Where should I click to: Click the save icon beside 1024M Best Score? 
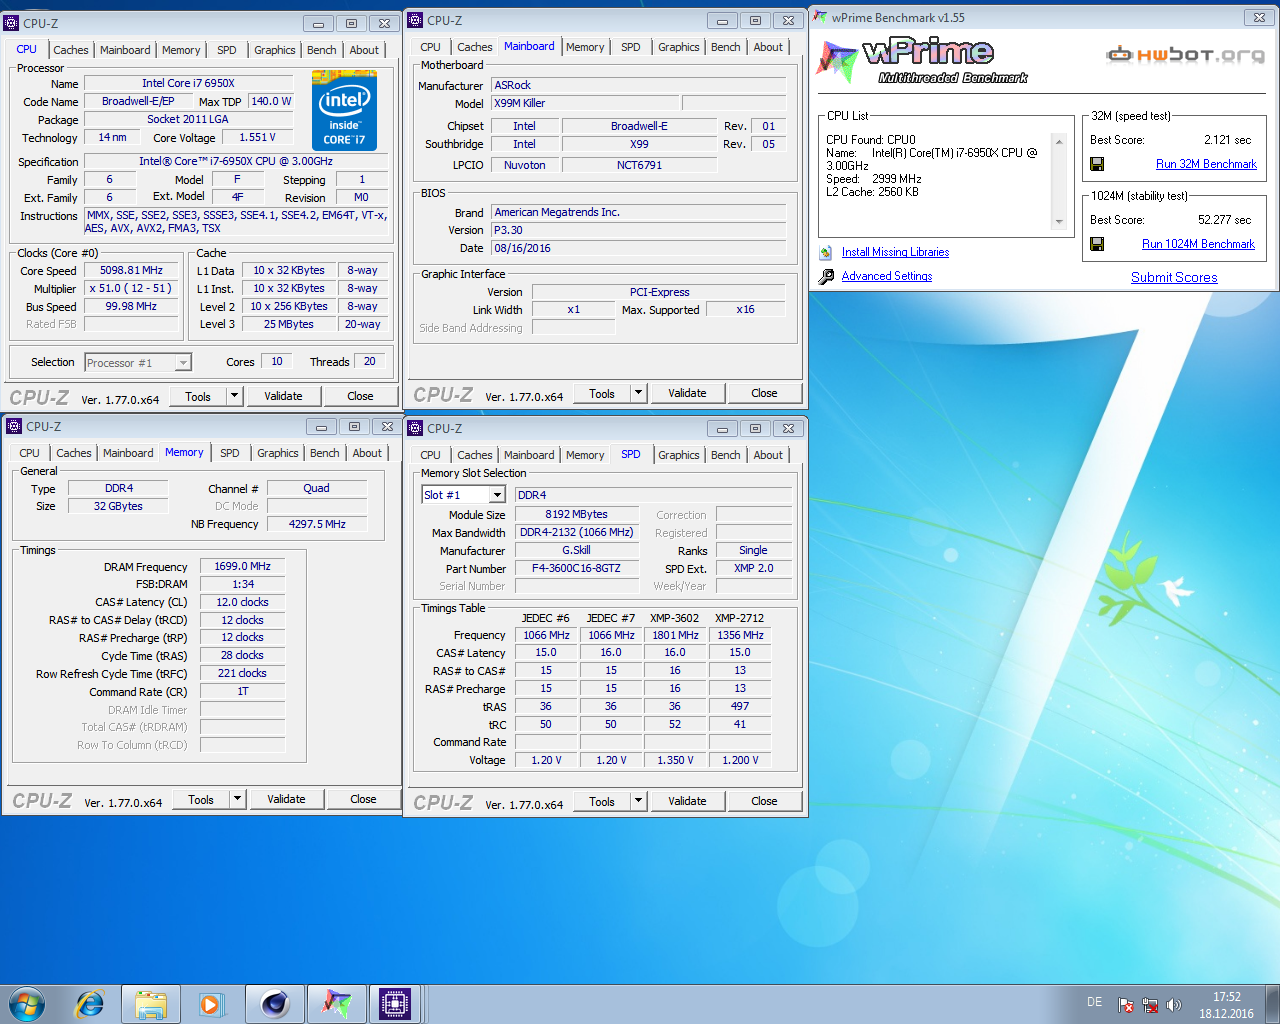pos(1097,244)
